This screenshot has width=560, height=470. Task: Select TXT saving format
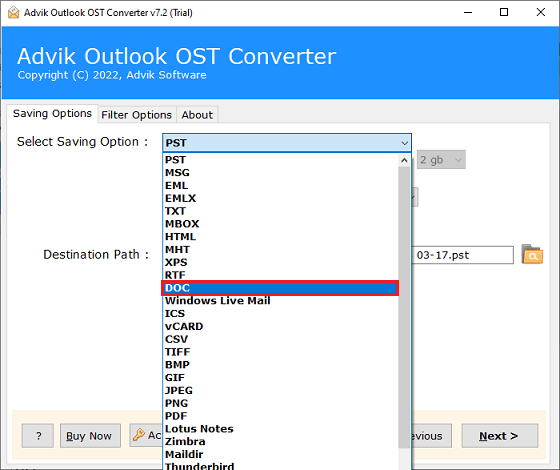(281, 211)
